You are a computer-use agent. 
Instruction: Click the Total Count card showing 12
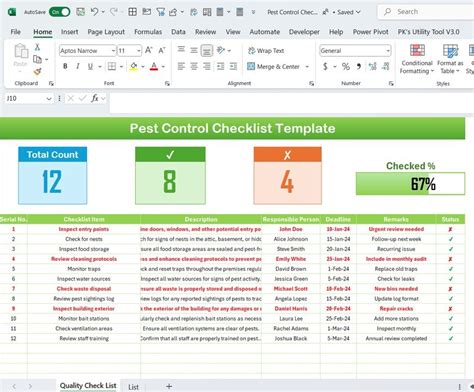pos(53,175)
